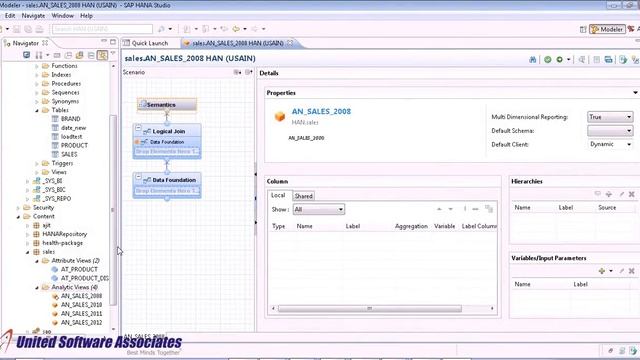Collapse the Content node
Image resolution: width=640 pixels, height=360 pixels.
[18, 217]
